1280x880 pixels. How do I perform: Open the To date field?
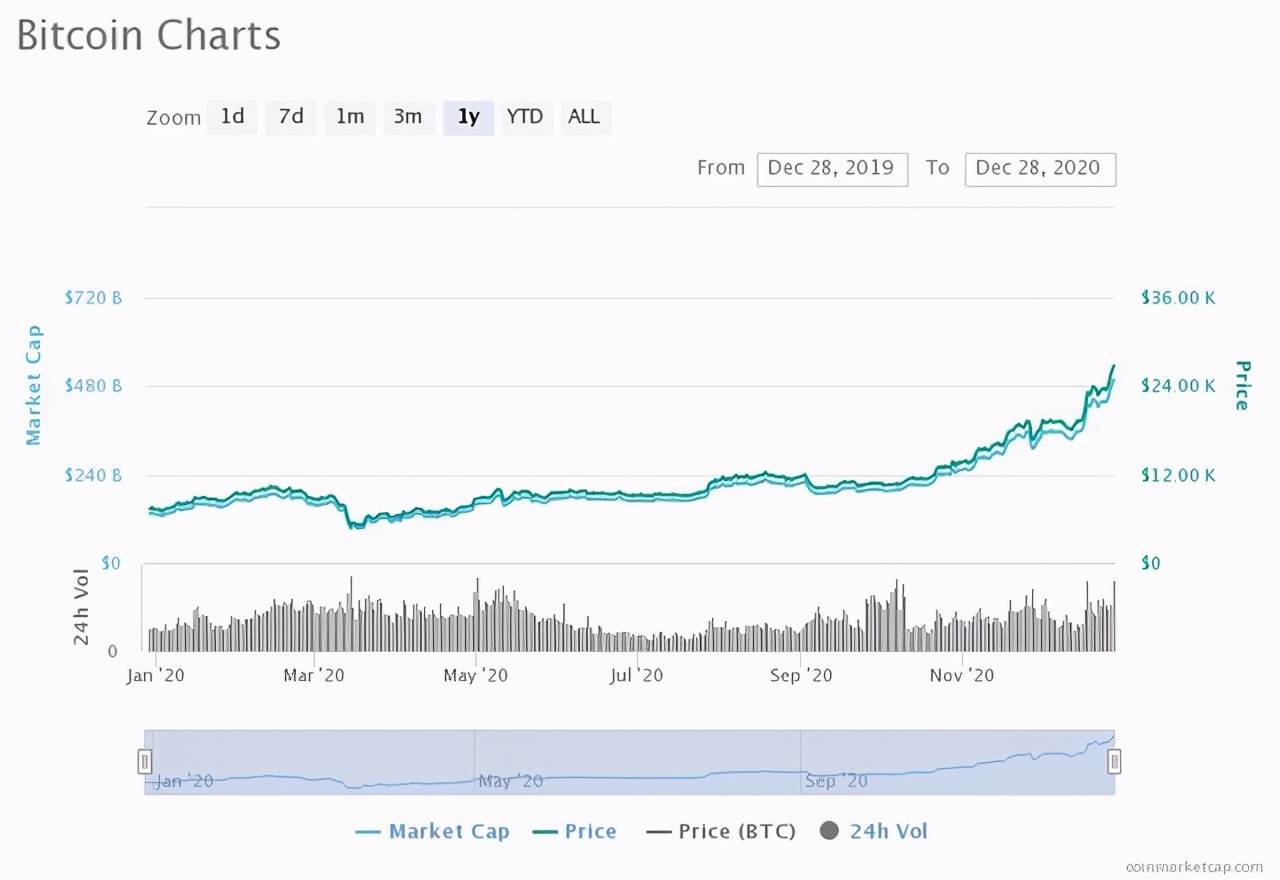1038,168
